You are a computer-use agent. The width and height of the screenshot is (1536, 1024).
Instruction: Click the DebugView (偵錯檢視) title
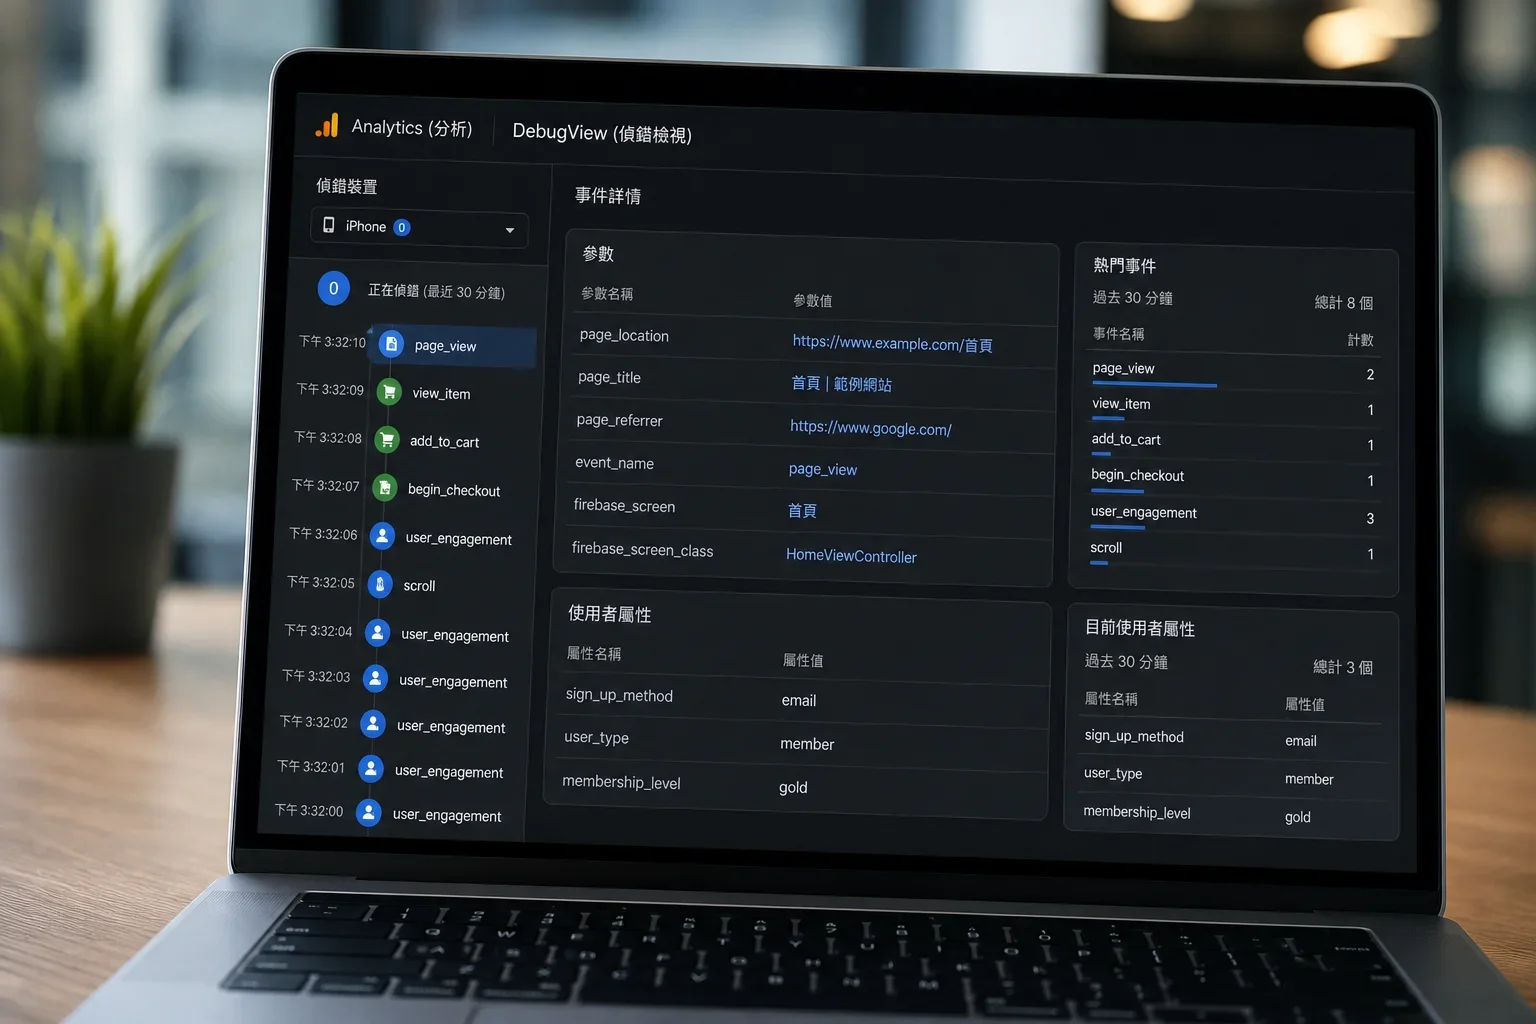tap(602, 133)
